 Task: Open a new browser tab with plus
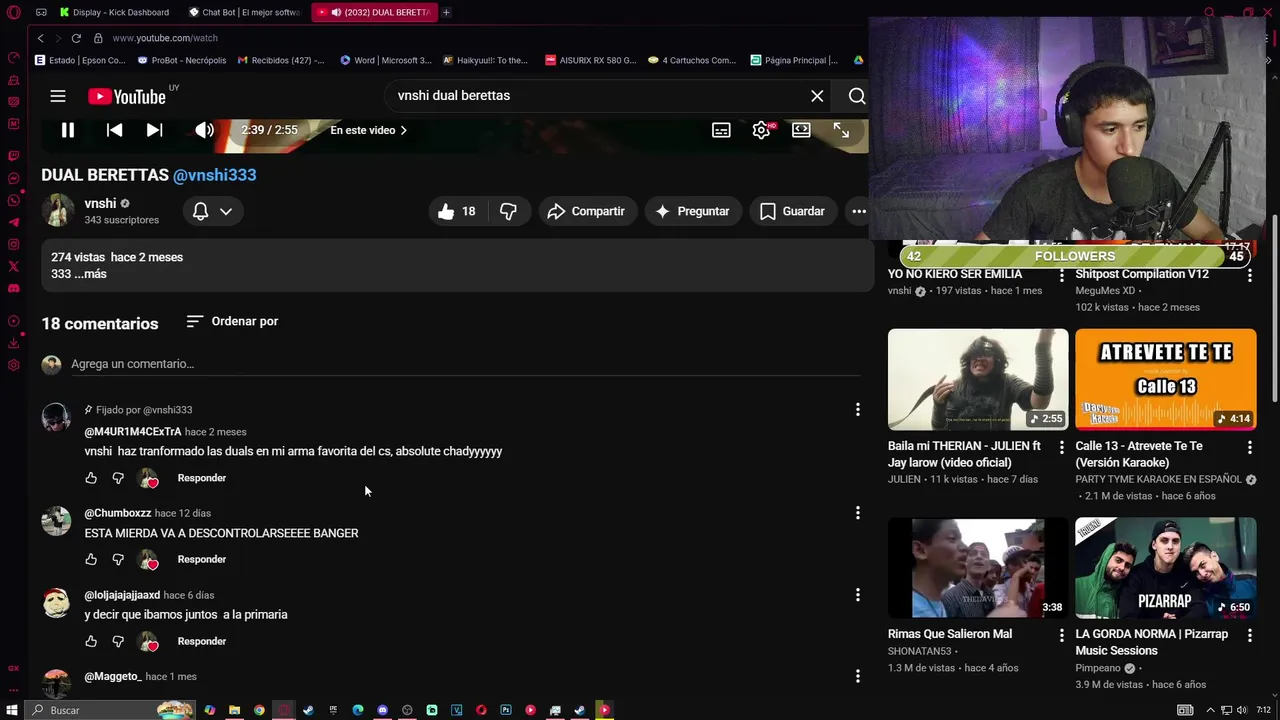446,12
